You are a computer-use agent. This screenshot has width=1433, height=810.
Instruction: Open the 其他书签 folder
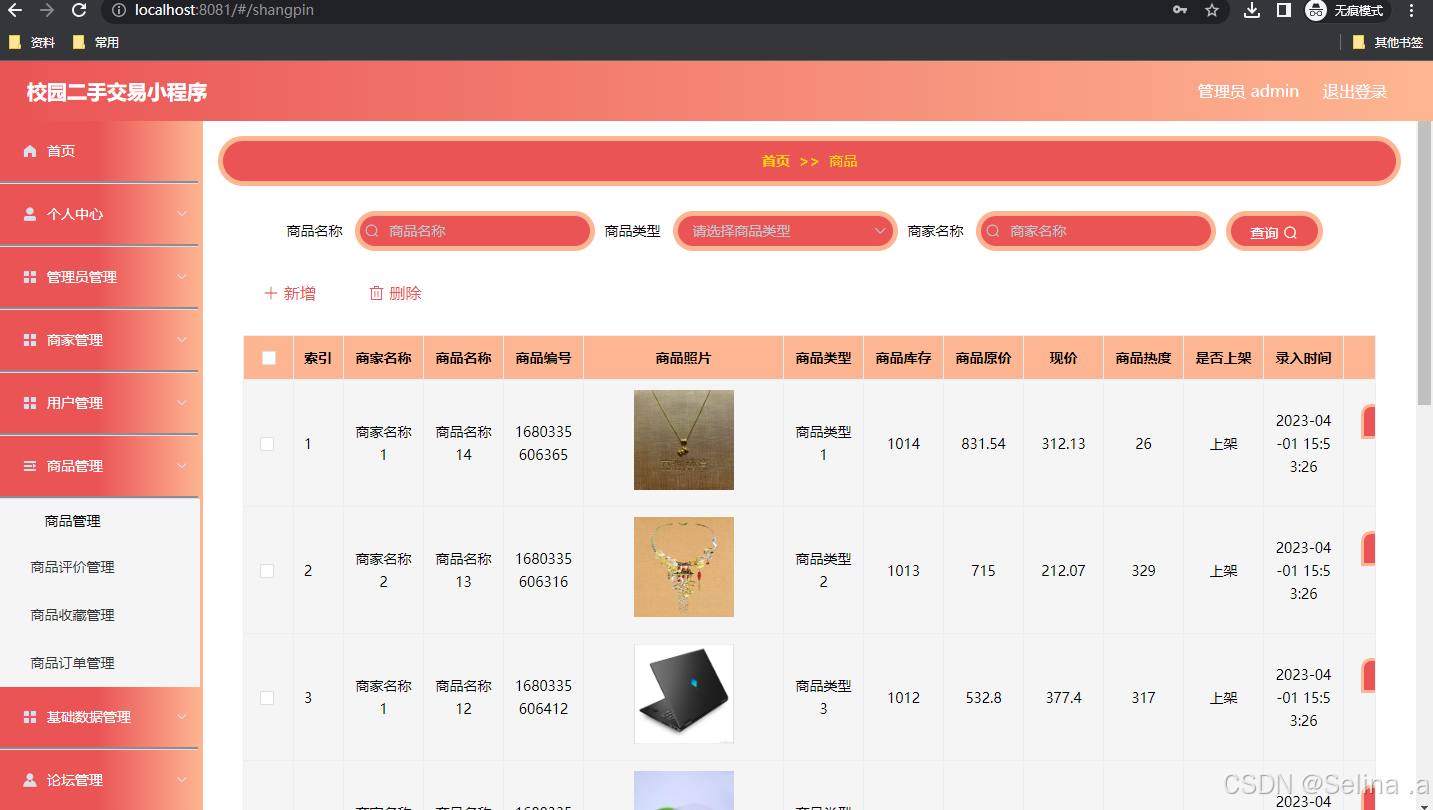click(x=1389, y=42)
